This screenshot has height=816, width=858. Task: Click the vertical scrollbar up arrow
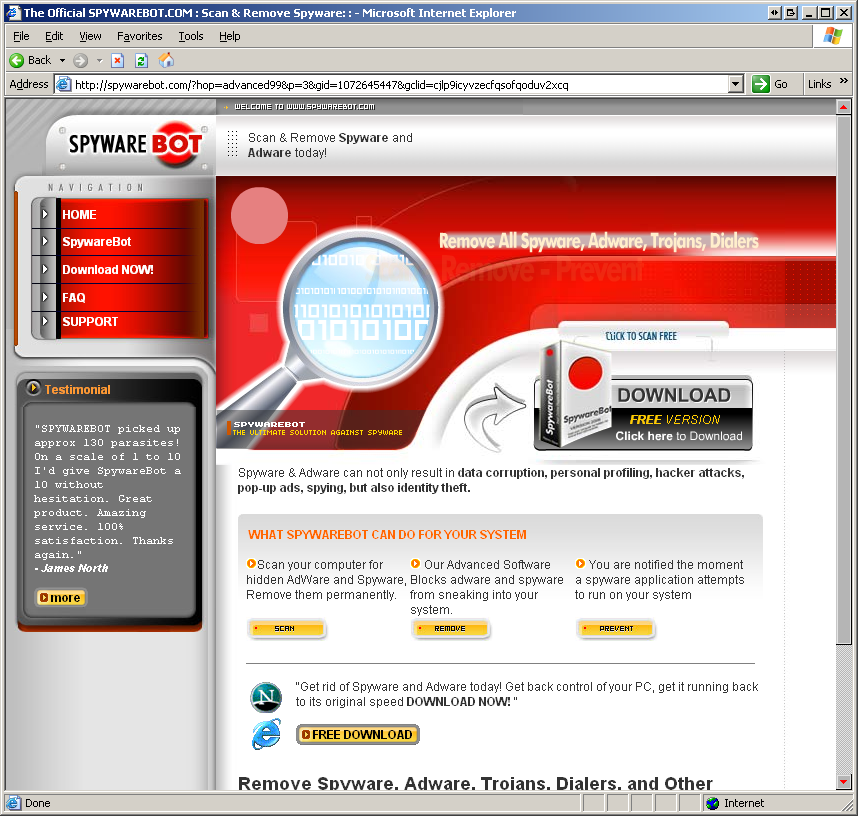pos(843,107)
